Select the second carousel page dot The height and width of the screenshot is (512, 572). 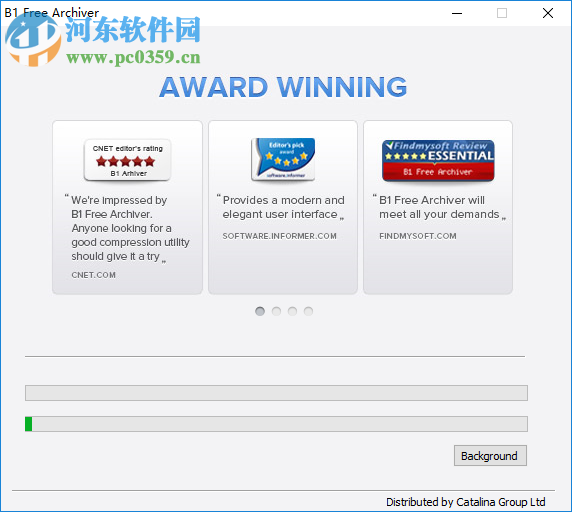point(276,311)
